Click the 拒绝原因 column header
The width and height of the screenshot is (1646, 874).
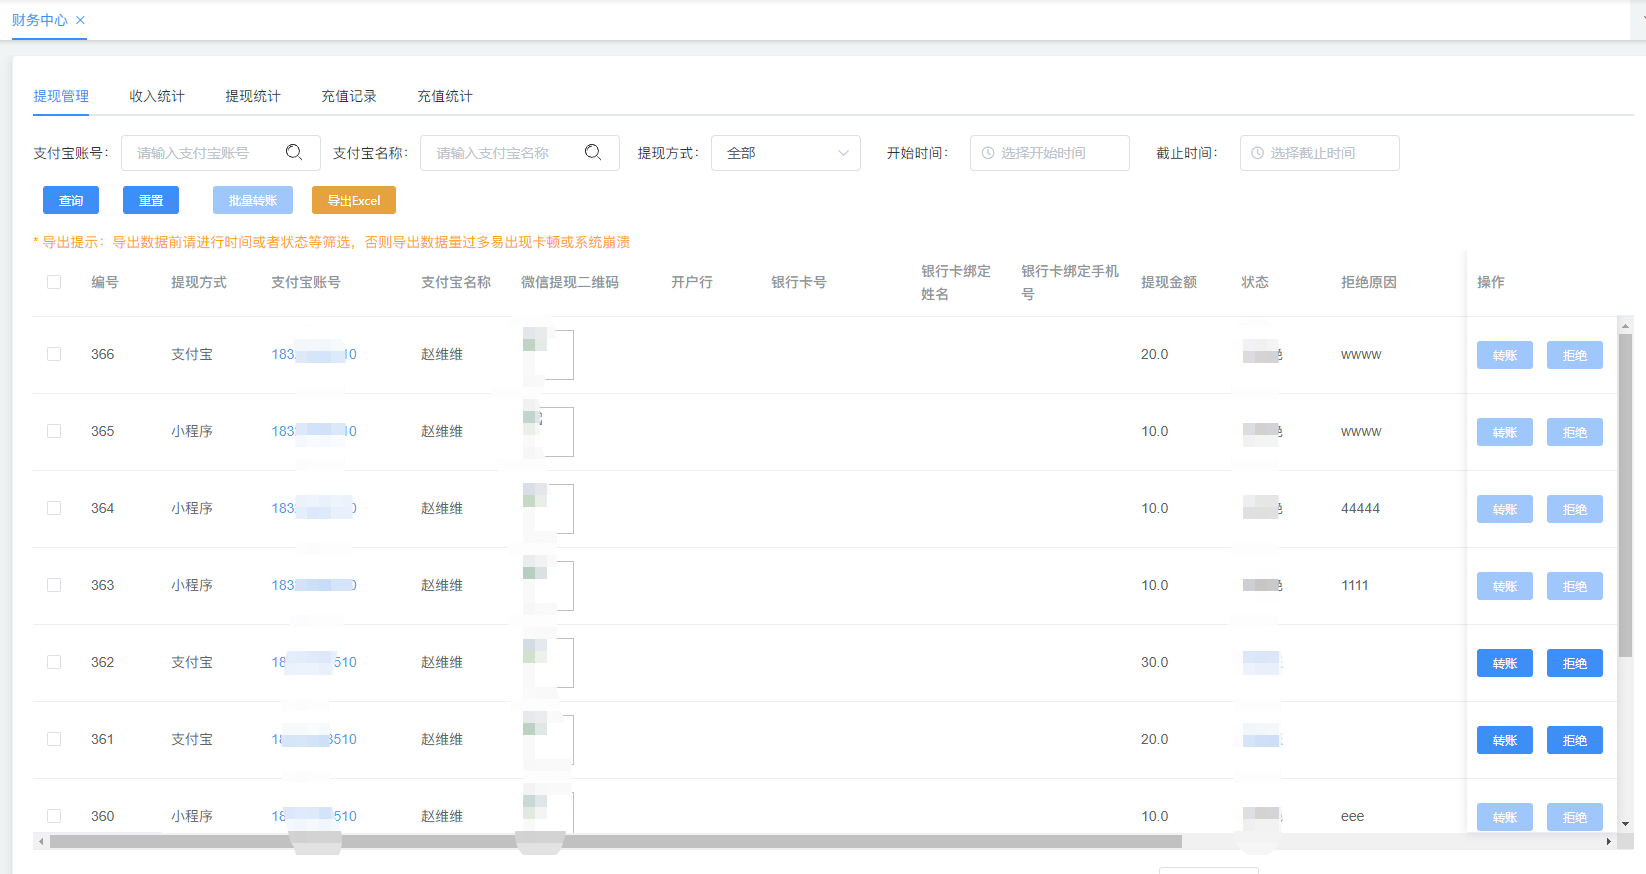coord(1369,282)
